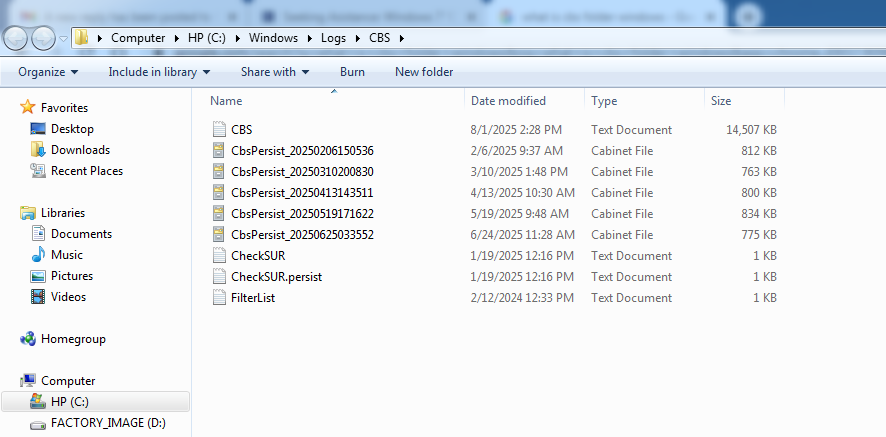Viewport: 886px width, 437px height.
Task: Select HP (C:) in the address breadcrumb
Action: point(207,38)
